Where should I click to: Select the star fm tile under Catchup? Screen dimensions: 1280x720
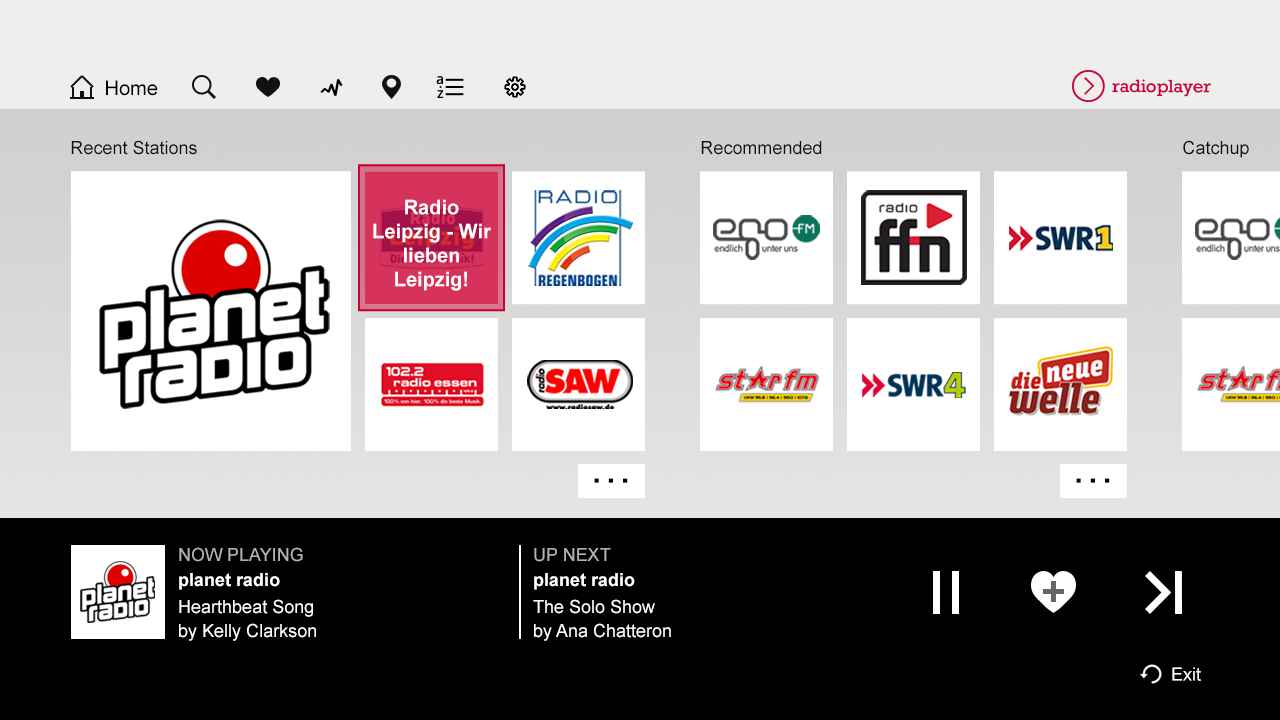[1231, 385]
